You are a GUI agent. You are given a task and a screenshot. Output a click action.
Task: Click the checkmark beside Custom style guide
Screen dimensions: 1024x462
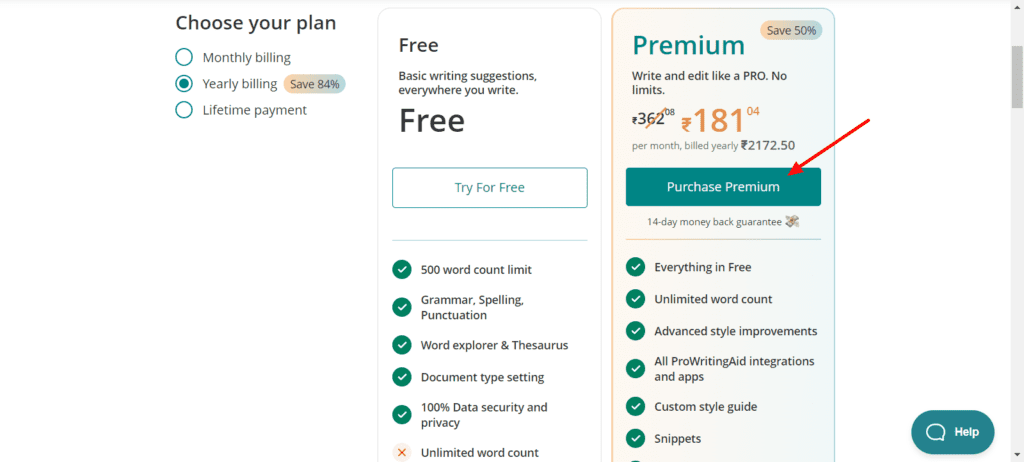tap(635, 406)
